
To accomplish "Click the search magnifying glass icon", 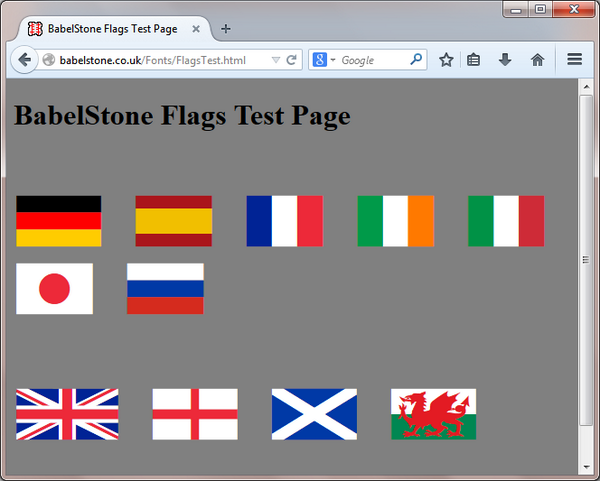I will tap(416, 59).
